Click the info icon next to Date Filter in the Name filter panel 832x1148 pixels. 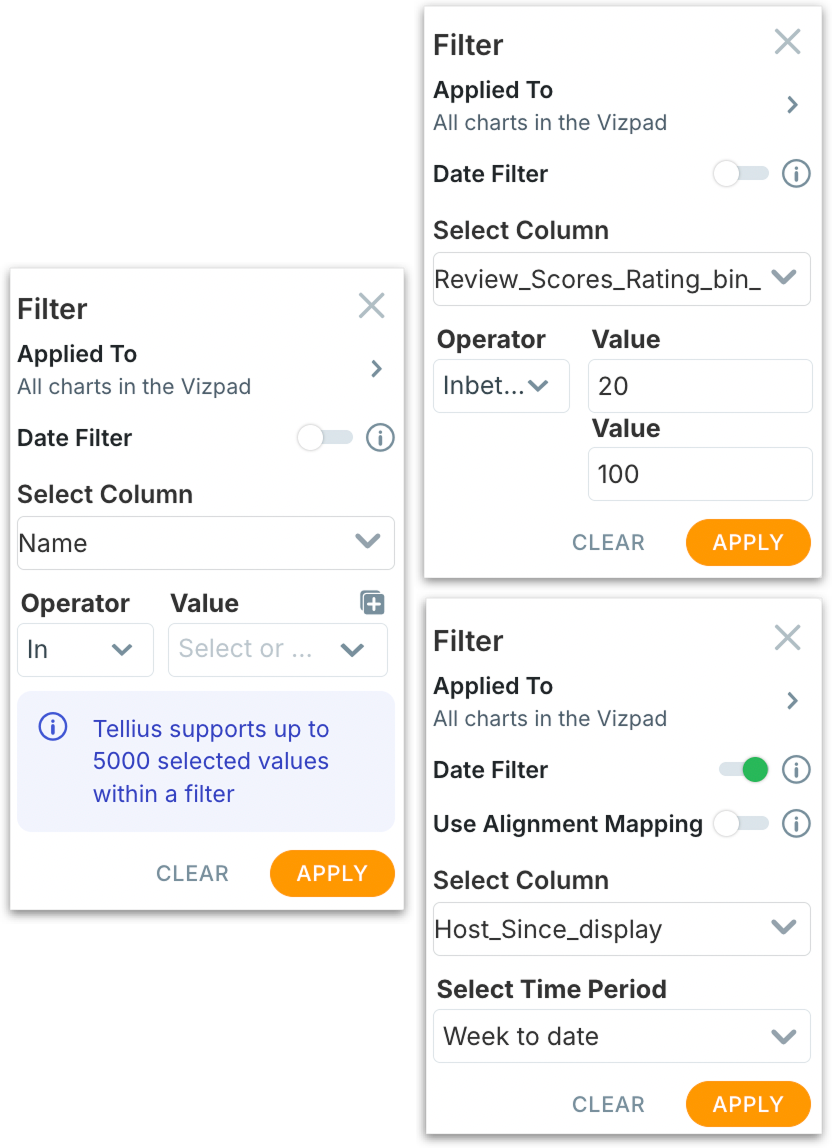coord(380,438)
